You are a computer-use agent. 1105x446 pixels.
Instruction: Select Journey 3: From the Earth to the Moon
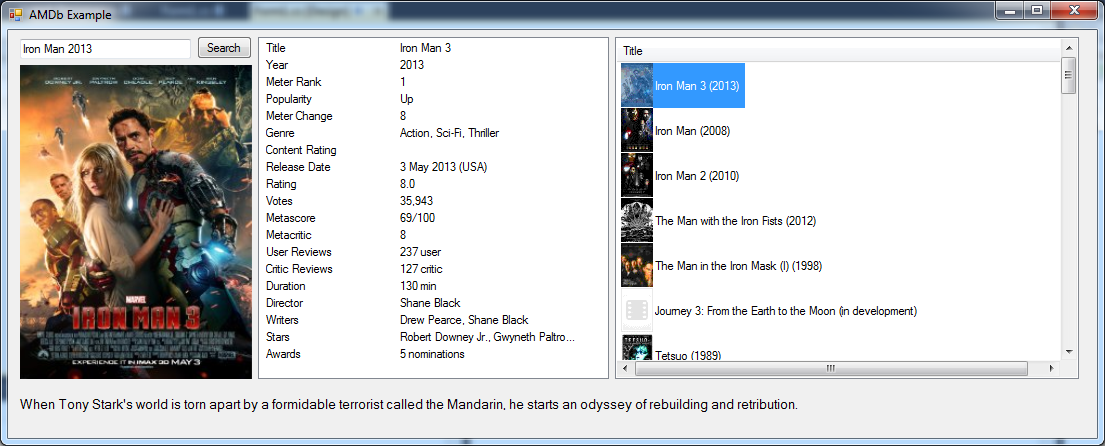[785, 311]
